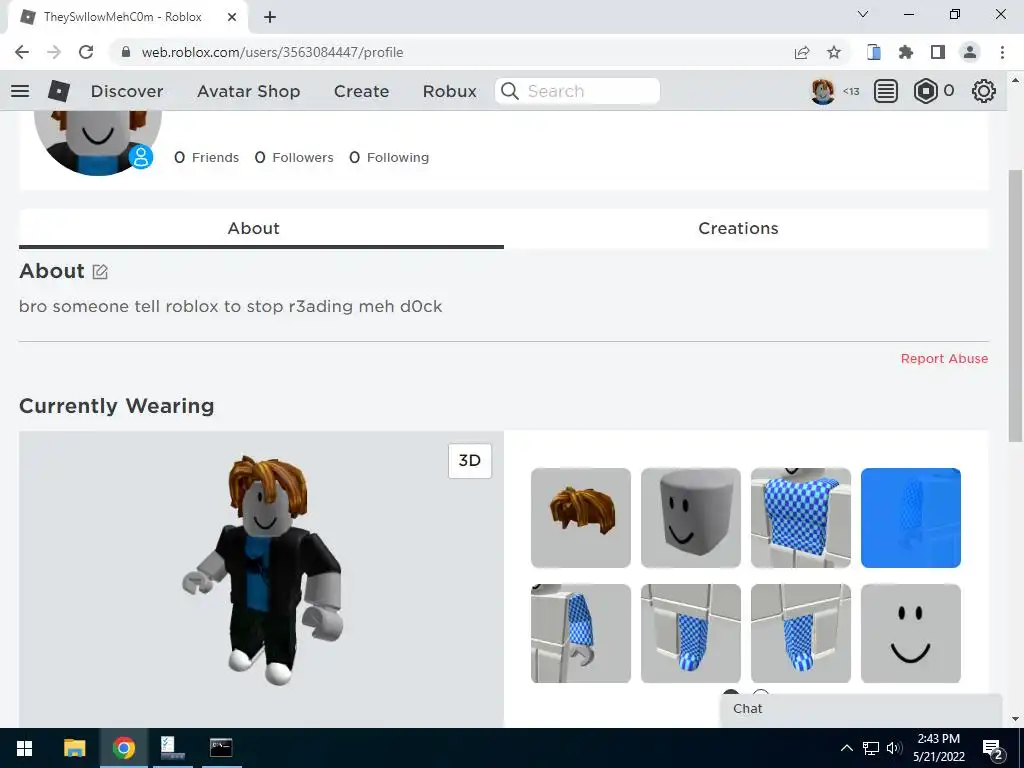
Task: View the 0 Following list
Action: pos(389,157)
